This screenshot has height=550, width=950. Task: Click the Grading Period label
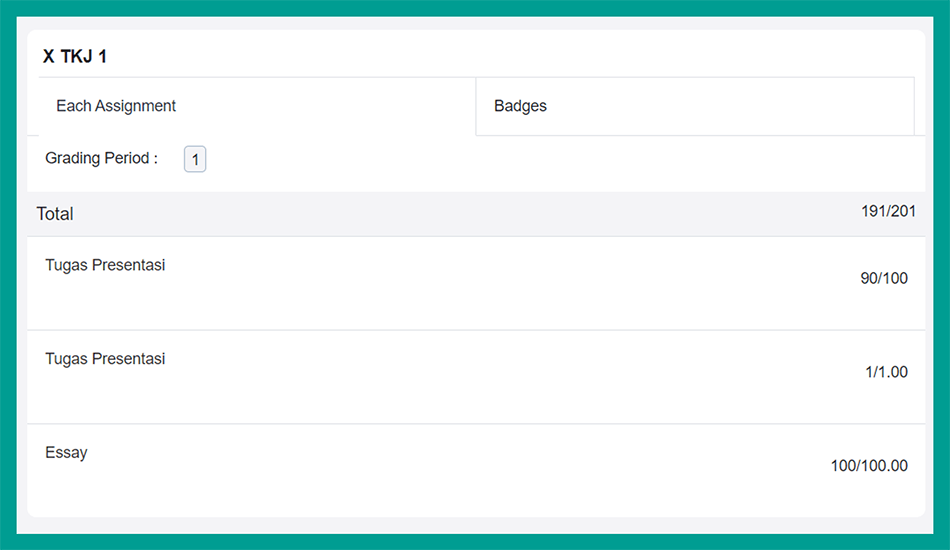click(101, 158)
